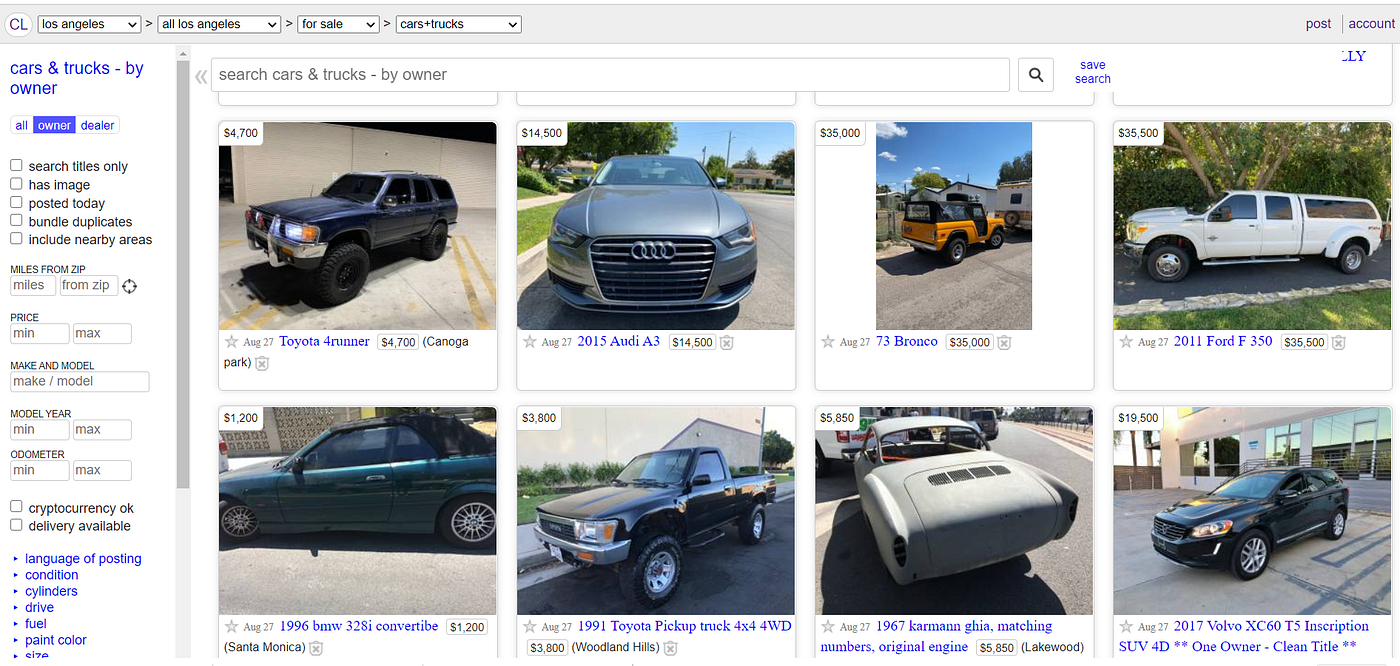Open the los angeles site dropdown
1400x666 pixels.
[89, 24]
